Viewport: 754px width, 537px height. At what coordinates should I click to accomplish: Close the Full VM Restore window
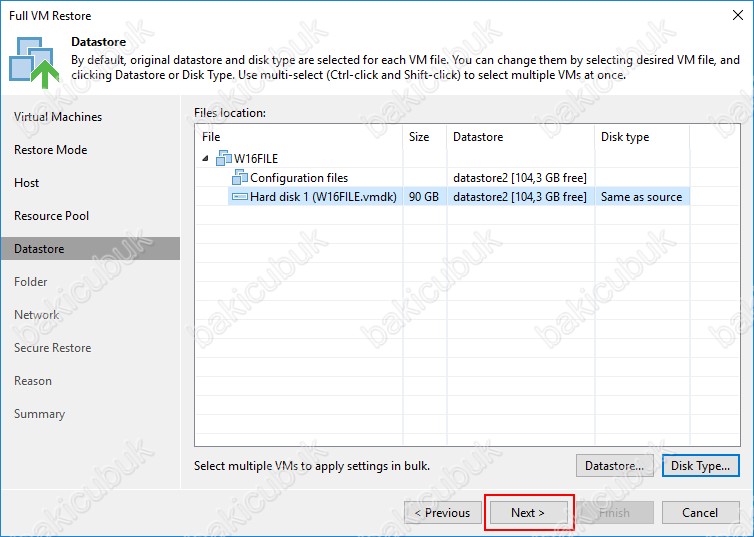pyautogui.click(x=738, y=15)
